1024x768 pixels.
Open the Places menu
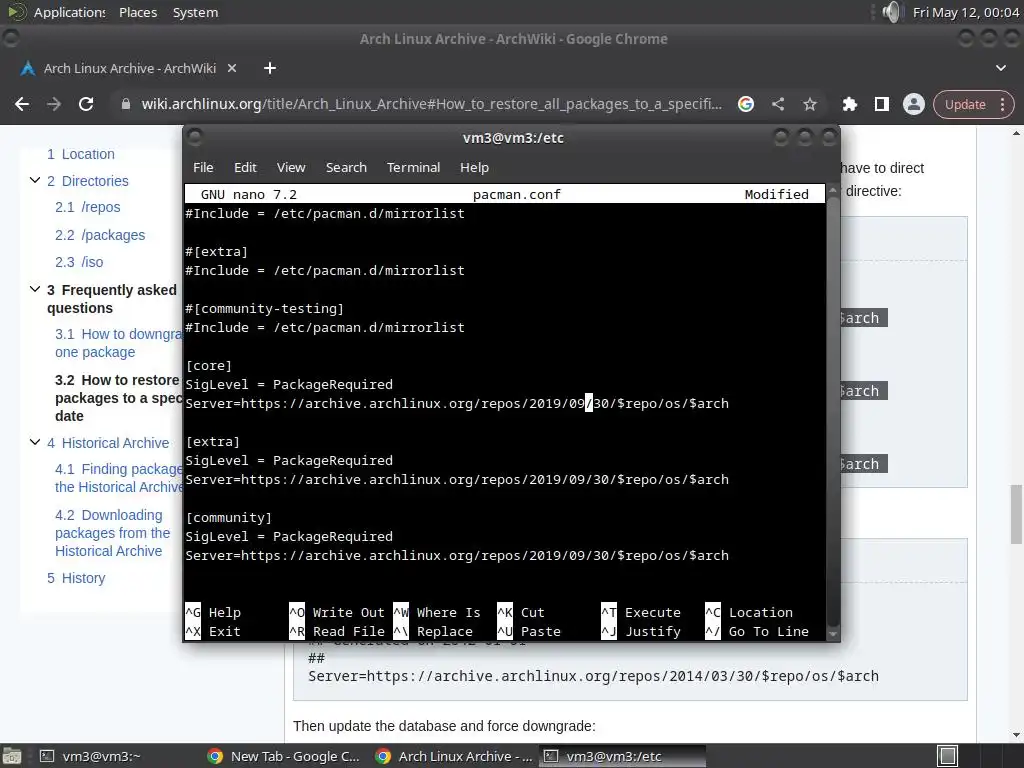click(138, 12)
